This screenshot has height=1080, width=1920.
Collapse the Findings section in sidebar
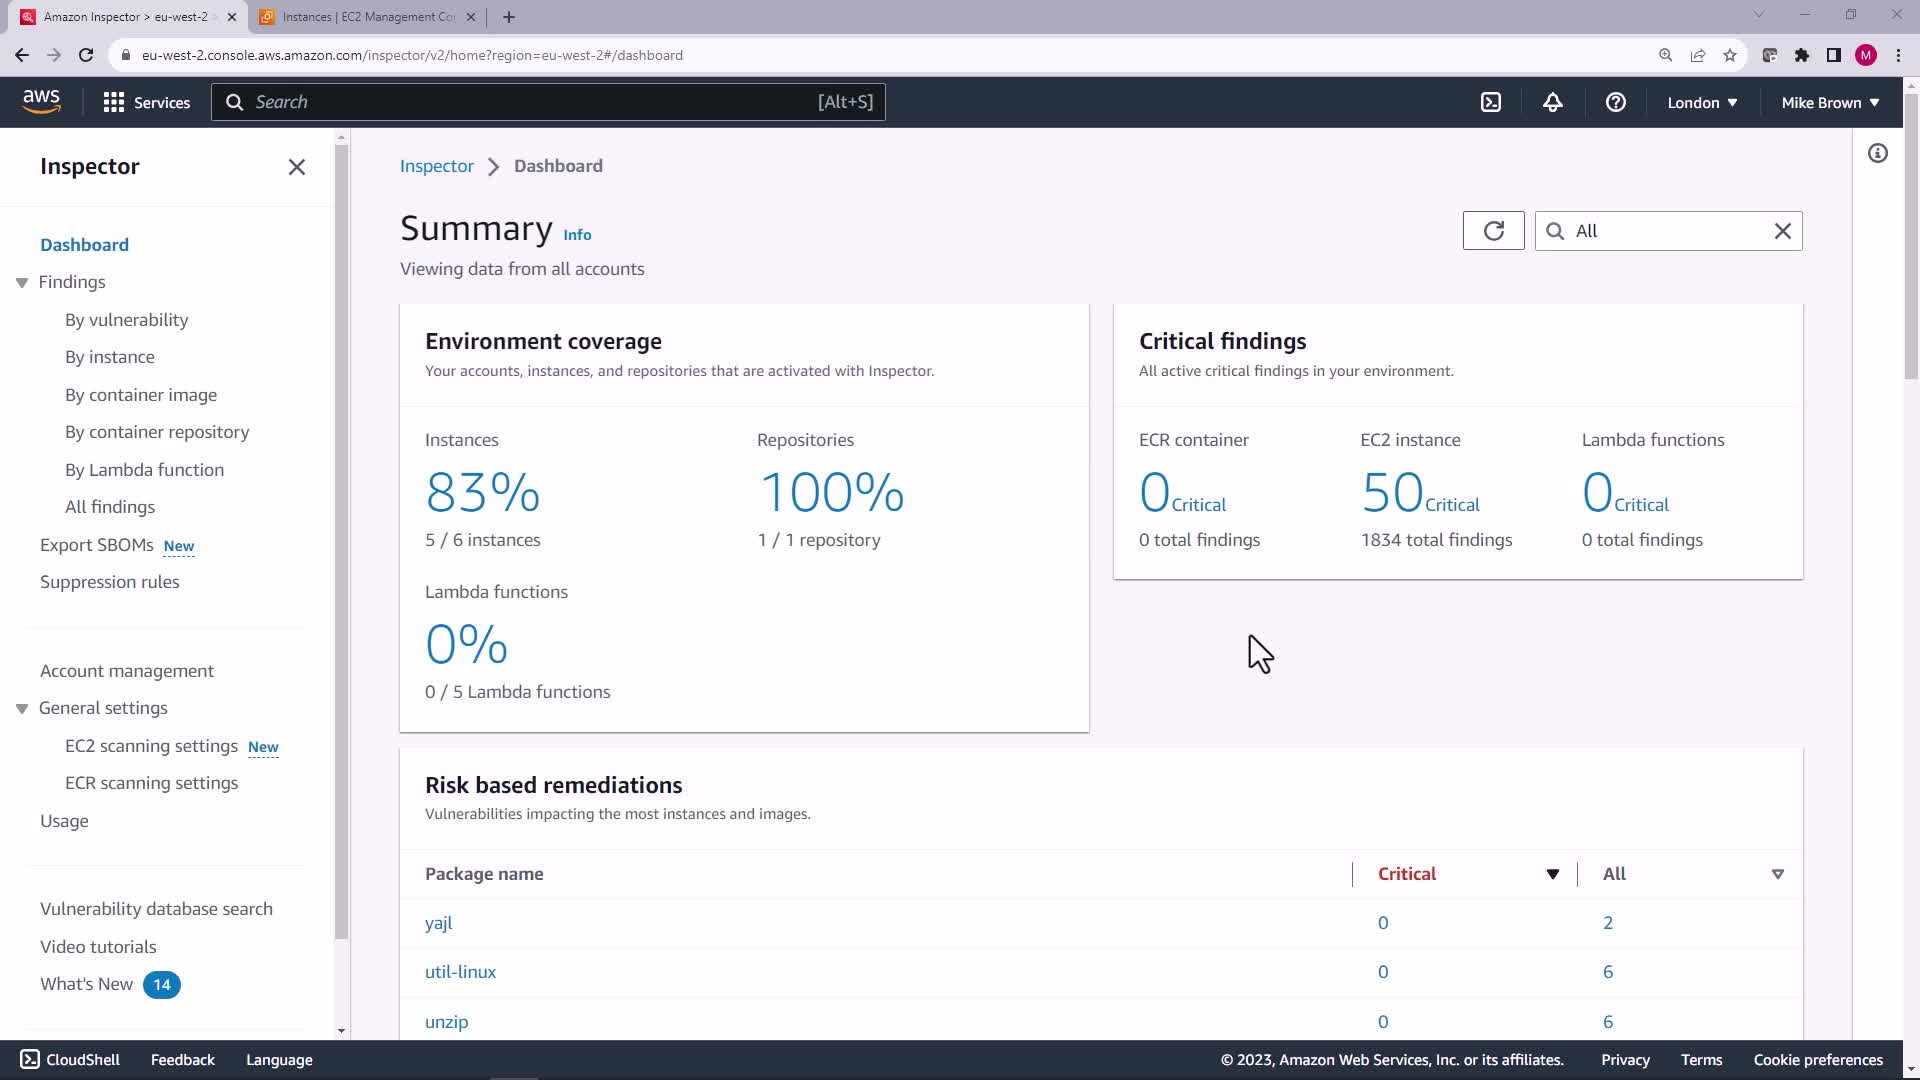coord(22,283)
